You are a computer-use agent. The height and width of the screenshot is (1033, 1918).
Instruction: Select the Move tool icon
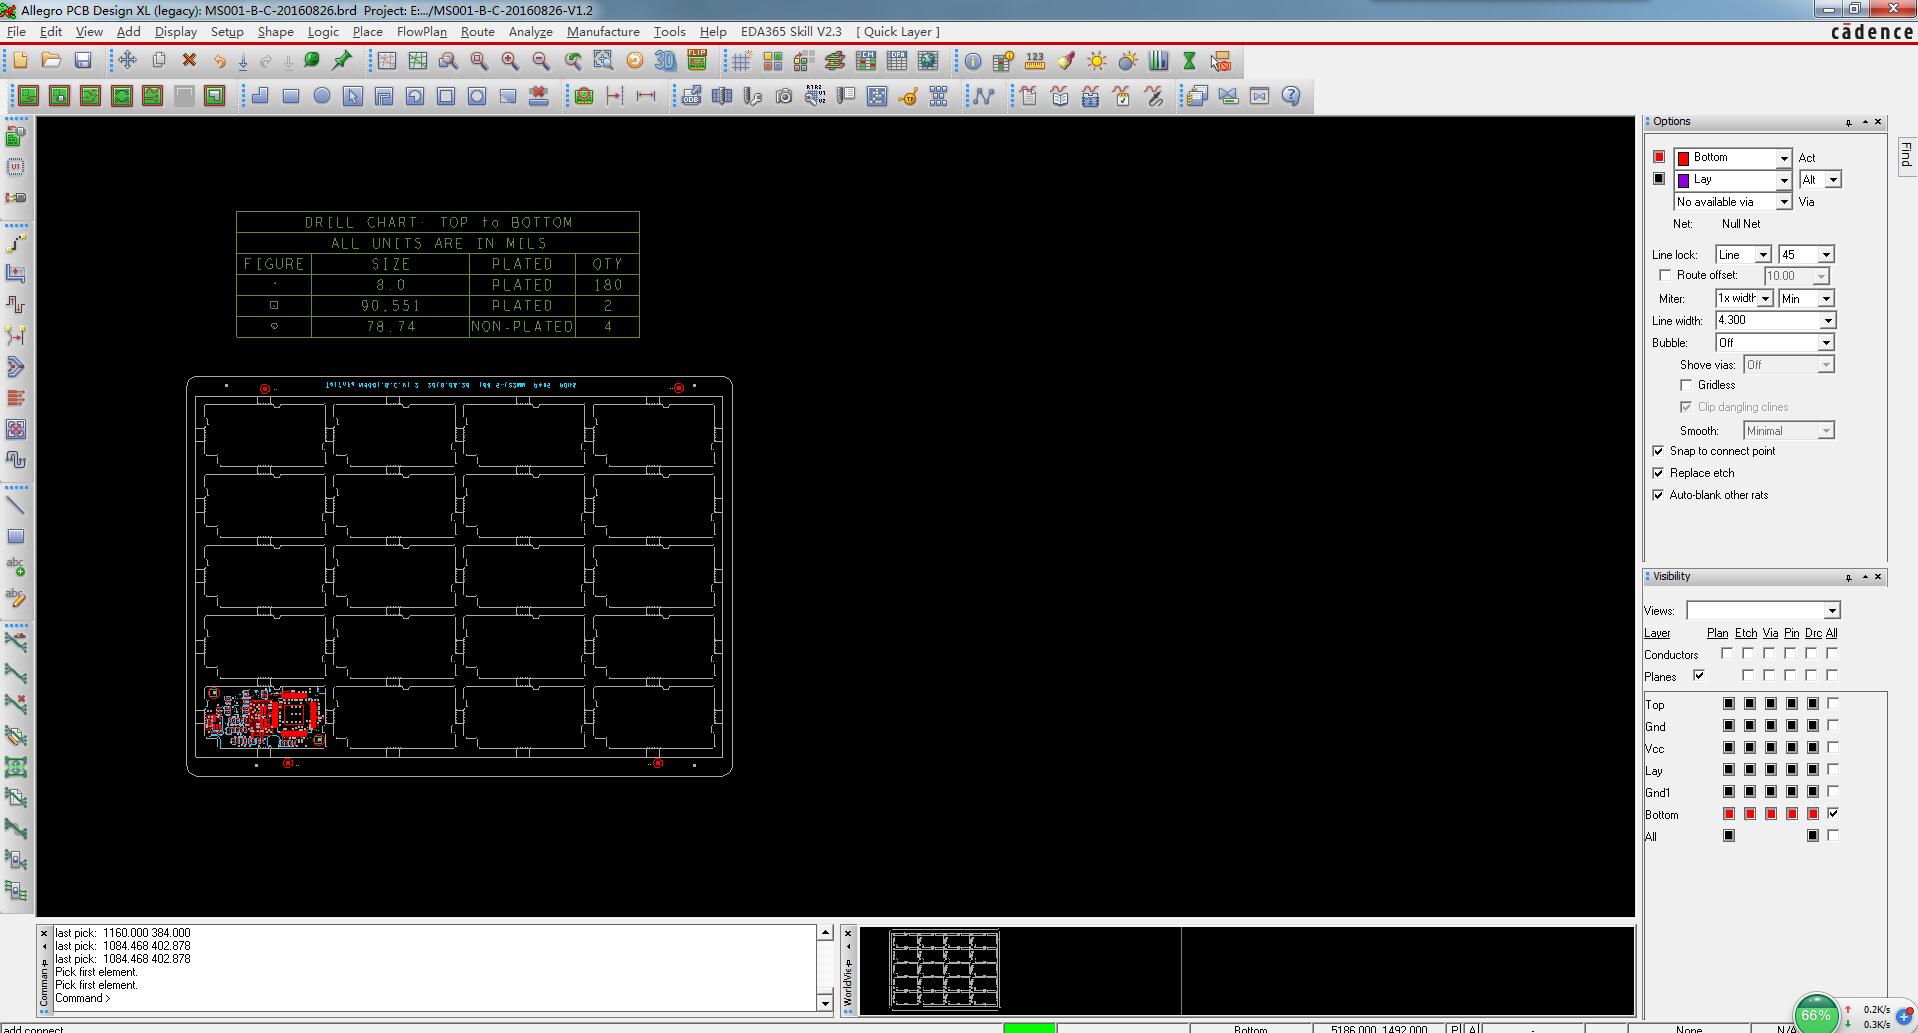[127, 61]
